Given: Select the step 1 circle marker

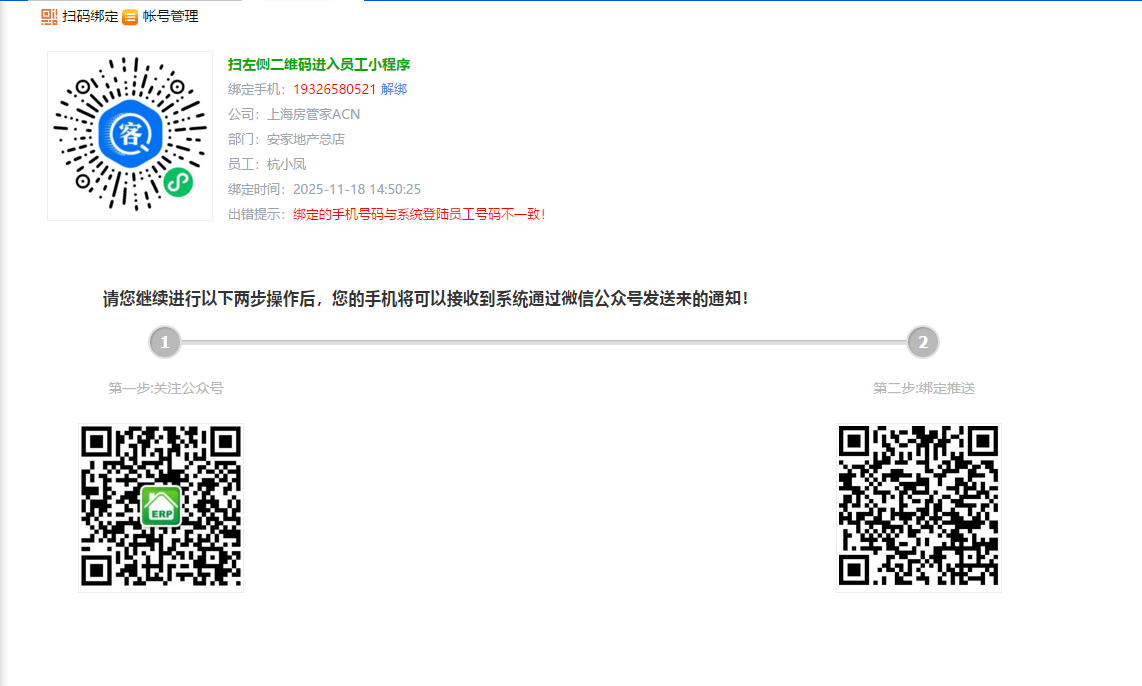Looking at the screenshot, I should point(164,342).
